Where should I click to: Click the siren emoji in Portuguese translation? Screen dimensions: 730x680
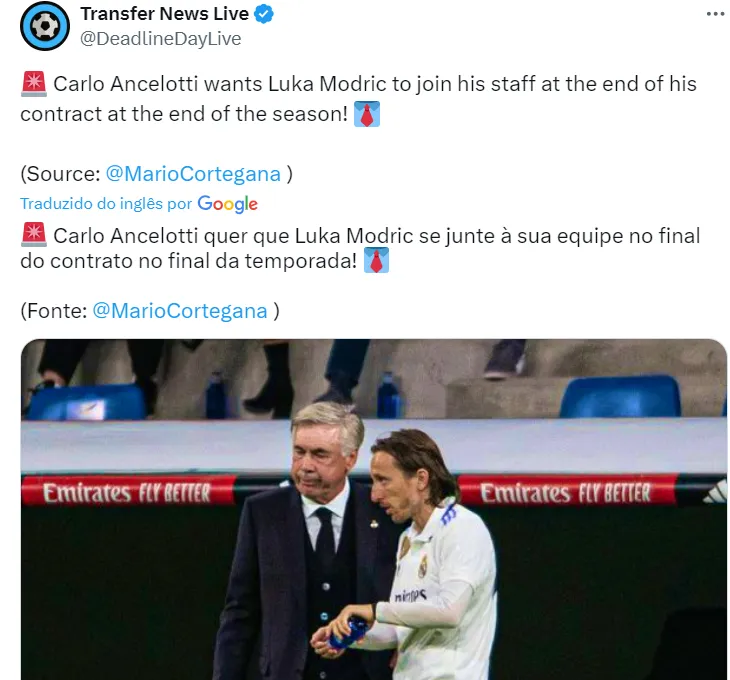(34, 235)
